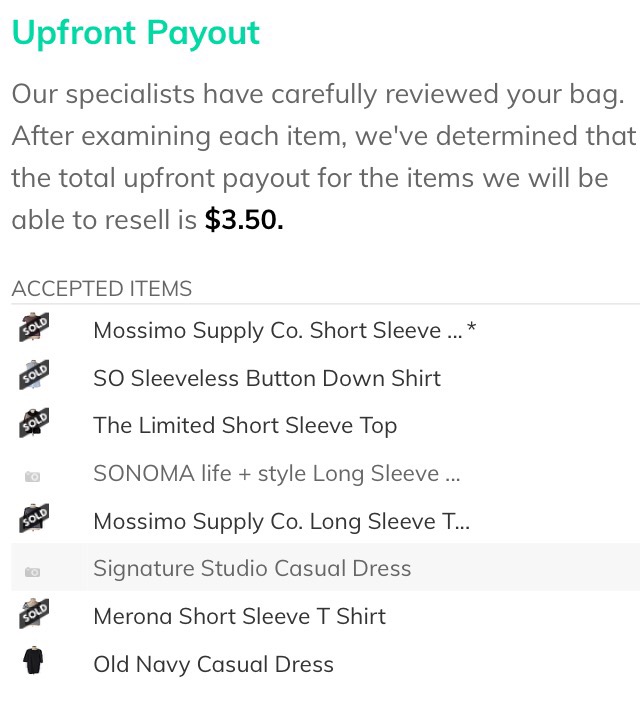Open Old Navy Casual Dress item
This screenshot has height=711, width=640.
[x=213, y=664]
